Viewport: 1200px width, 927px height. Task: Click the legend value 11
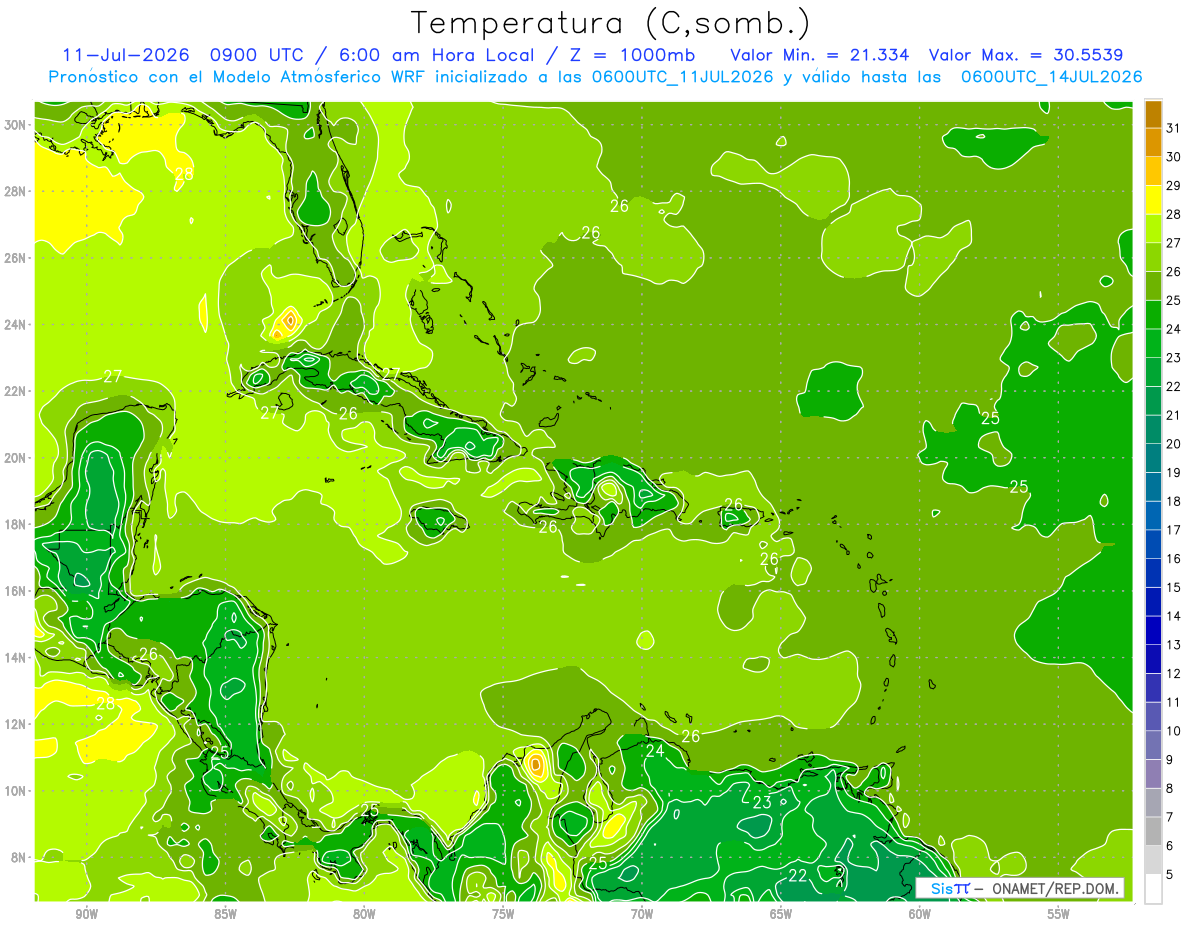[x=1174, y=702]
